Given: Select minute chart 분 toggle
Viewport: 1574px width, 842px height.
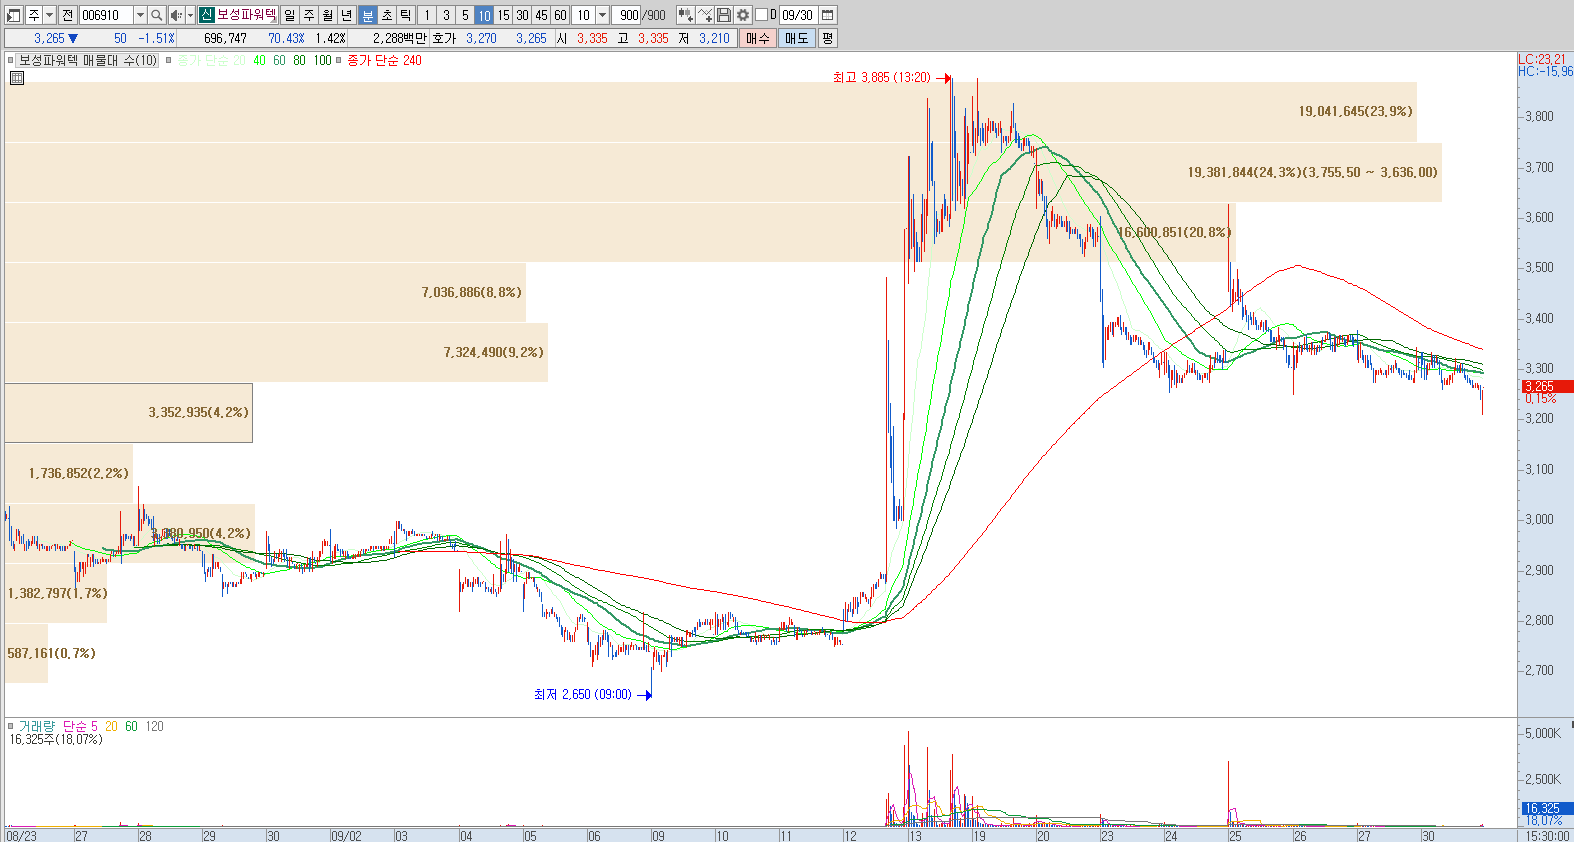Looking at the screenshot, I should tap(367, 15).
